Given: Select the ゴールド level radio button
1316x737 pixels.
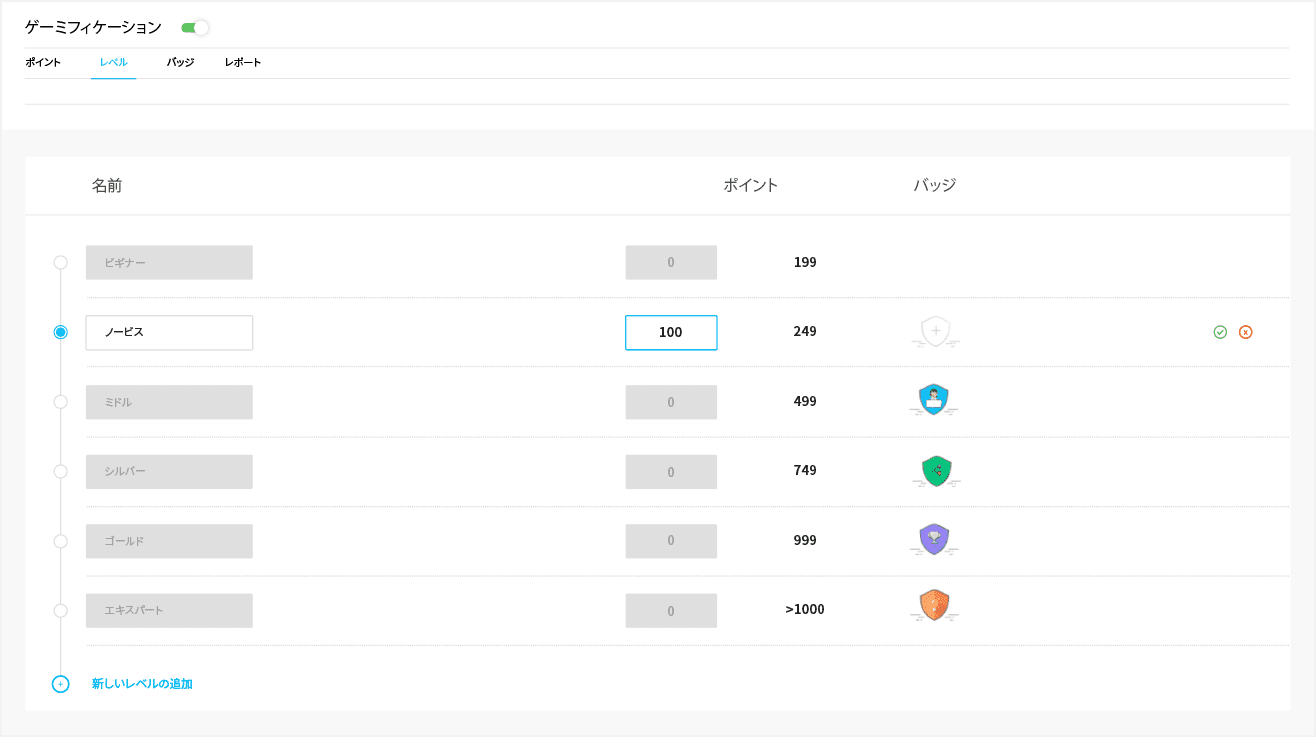Looking at the screenshot, I should pyautogui.click(x=61, y=541).
